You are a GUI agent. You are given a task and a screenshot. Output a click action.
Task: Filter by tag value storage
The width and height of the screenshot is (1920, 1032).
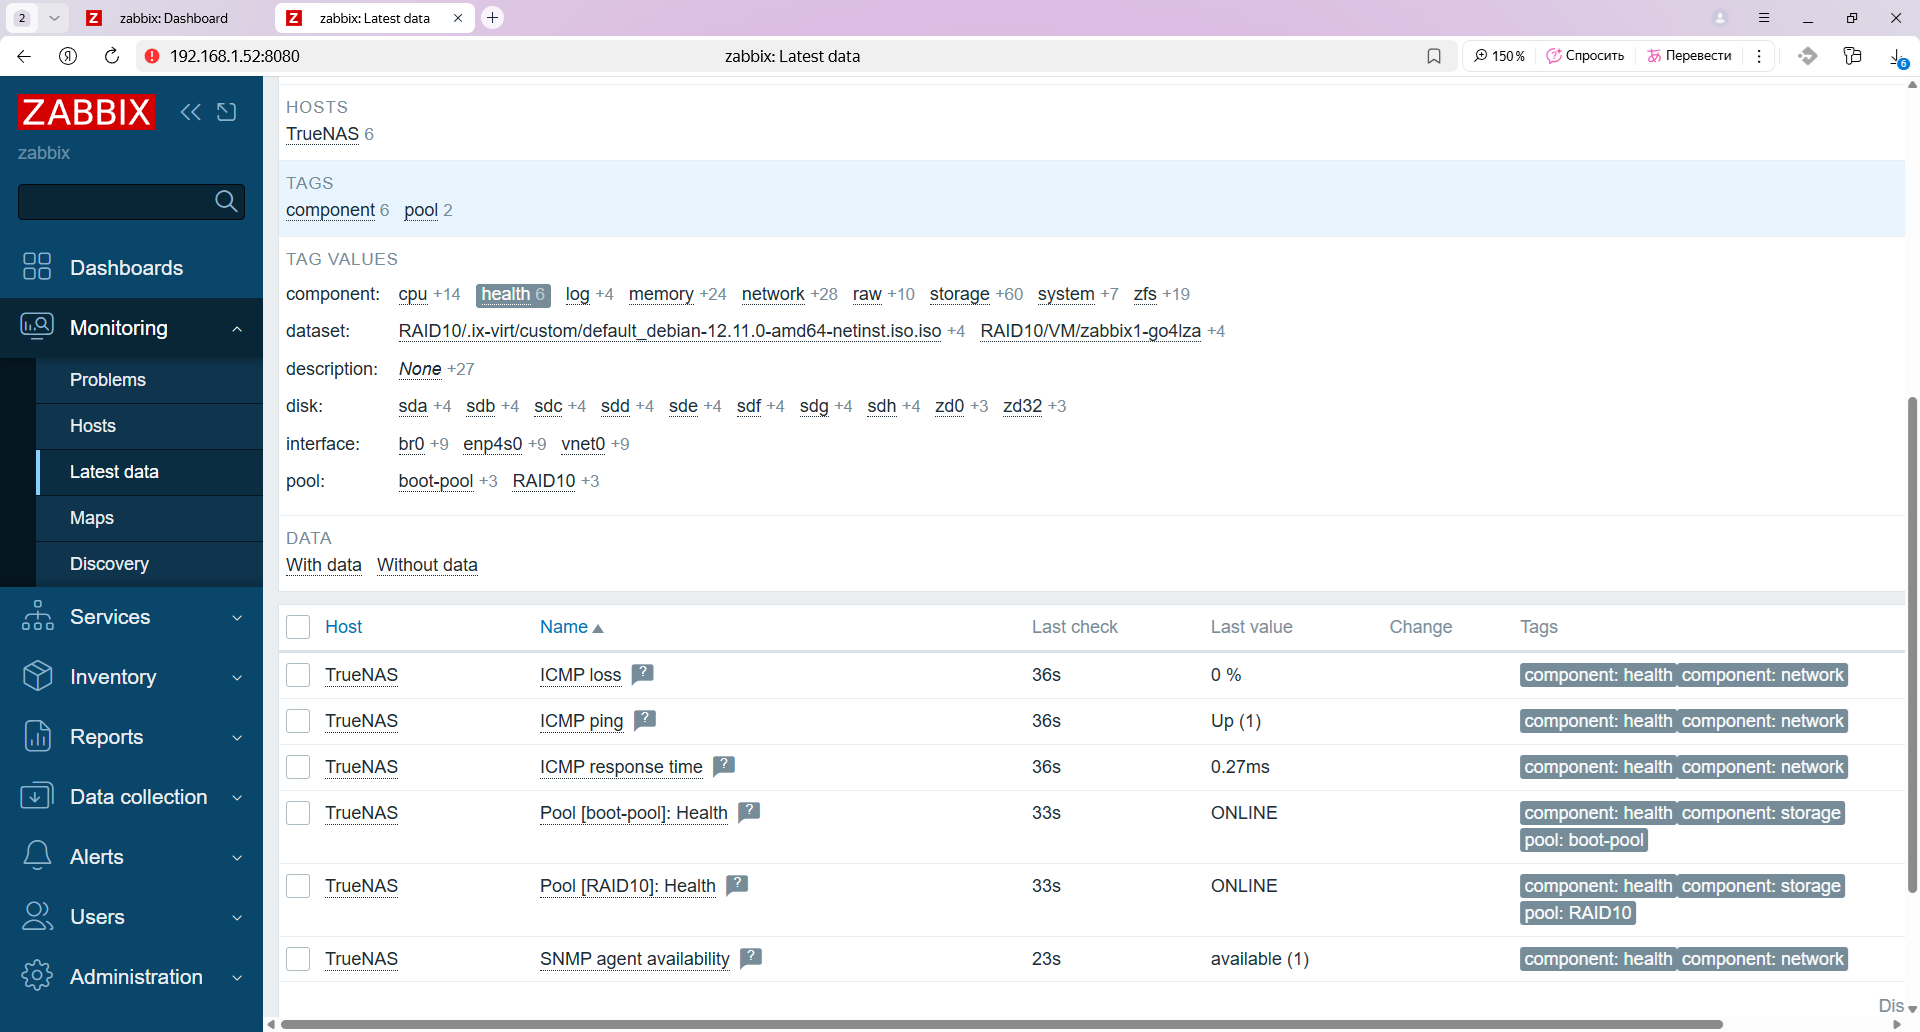[x=959, y=294]
